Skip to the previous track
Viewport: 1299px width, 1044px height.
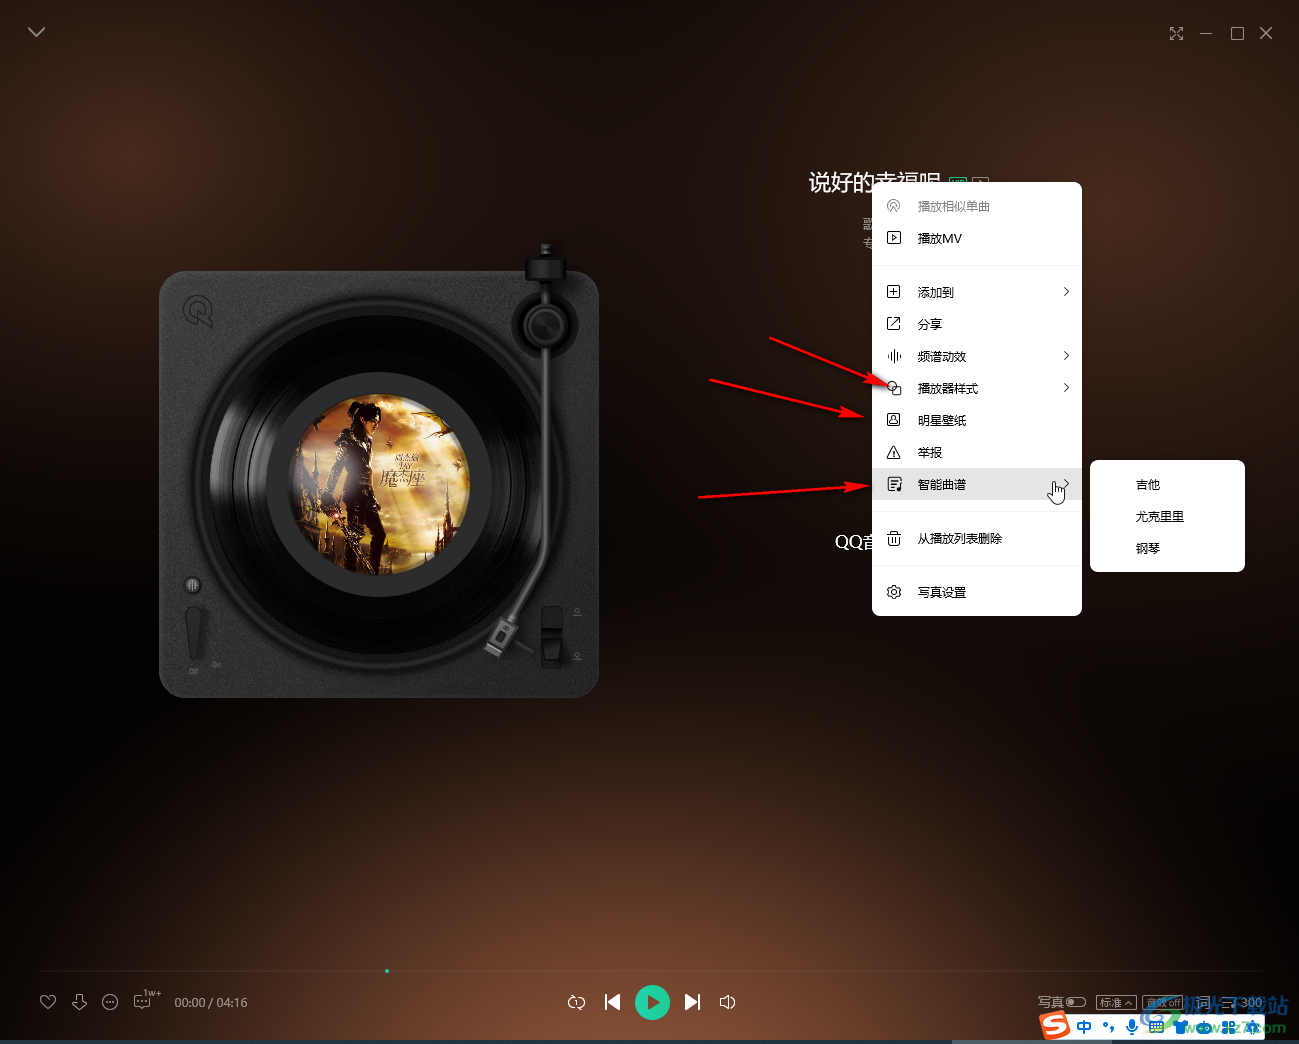pyautogui.click(x=613, y=1002)
